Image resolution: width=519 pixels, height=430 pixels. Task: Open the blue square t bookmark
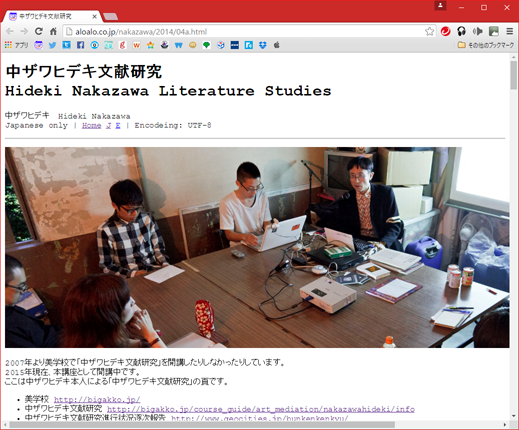click(66, 45)
